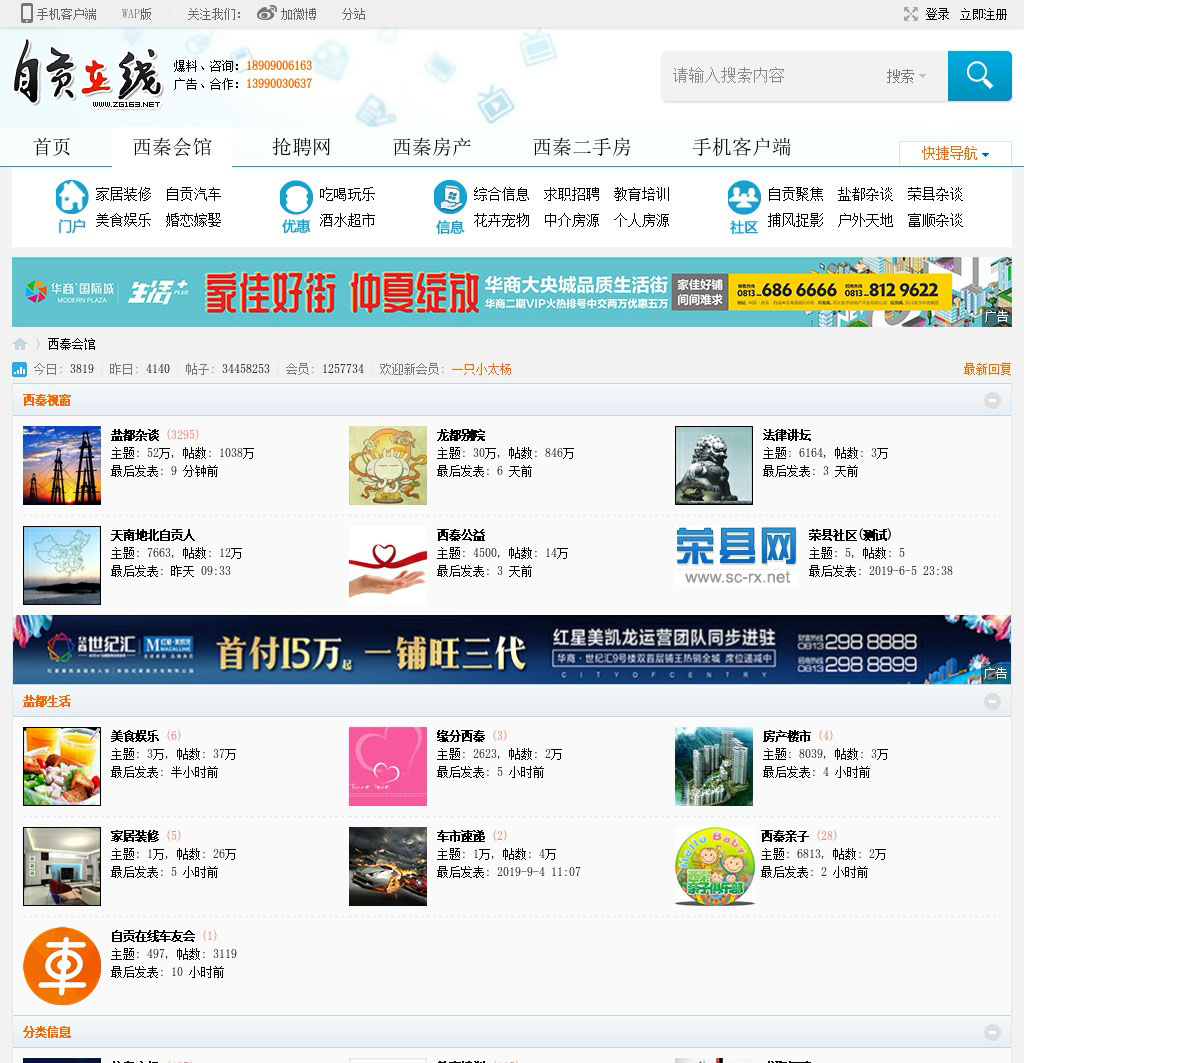Open the 车市速递 car thumbnail
The image size is (1200, 1063).
(388, 867)
